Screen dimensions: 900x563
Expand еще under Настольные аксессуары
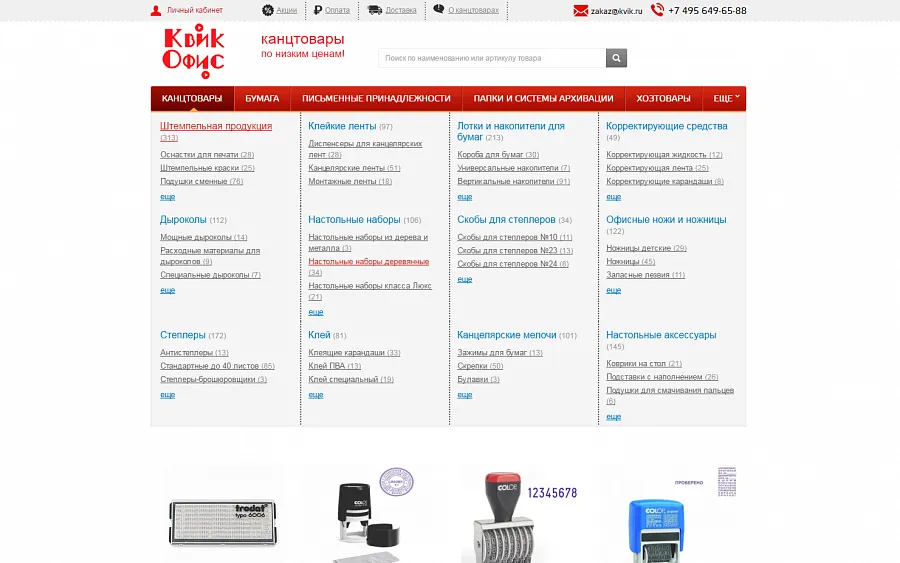pyautogui.click(x=614, y=417)
